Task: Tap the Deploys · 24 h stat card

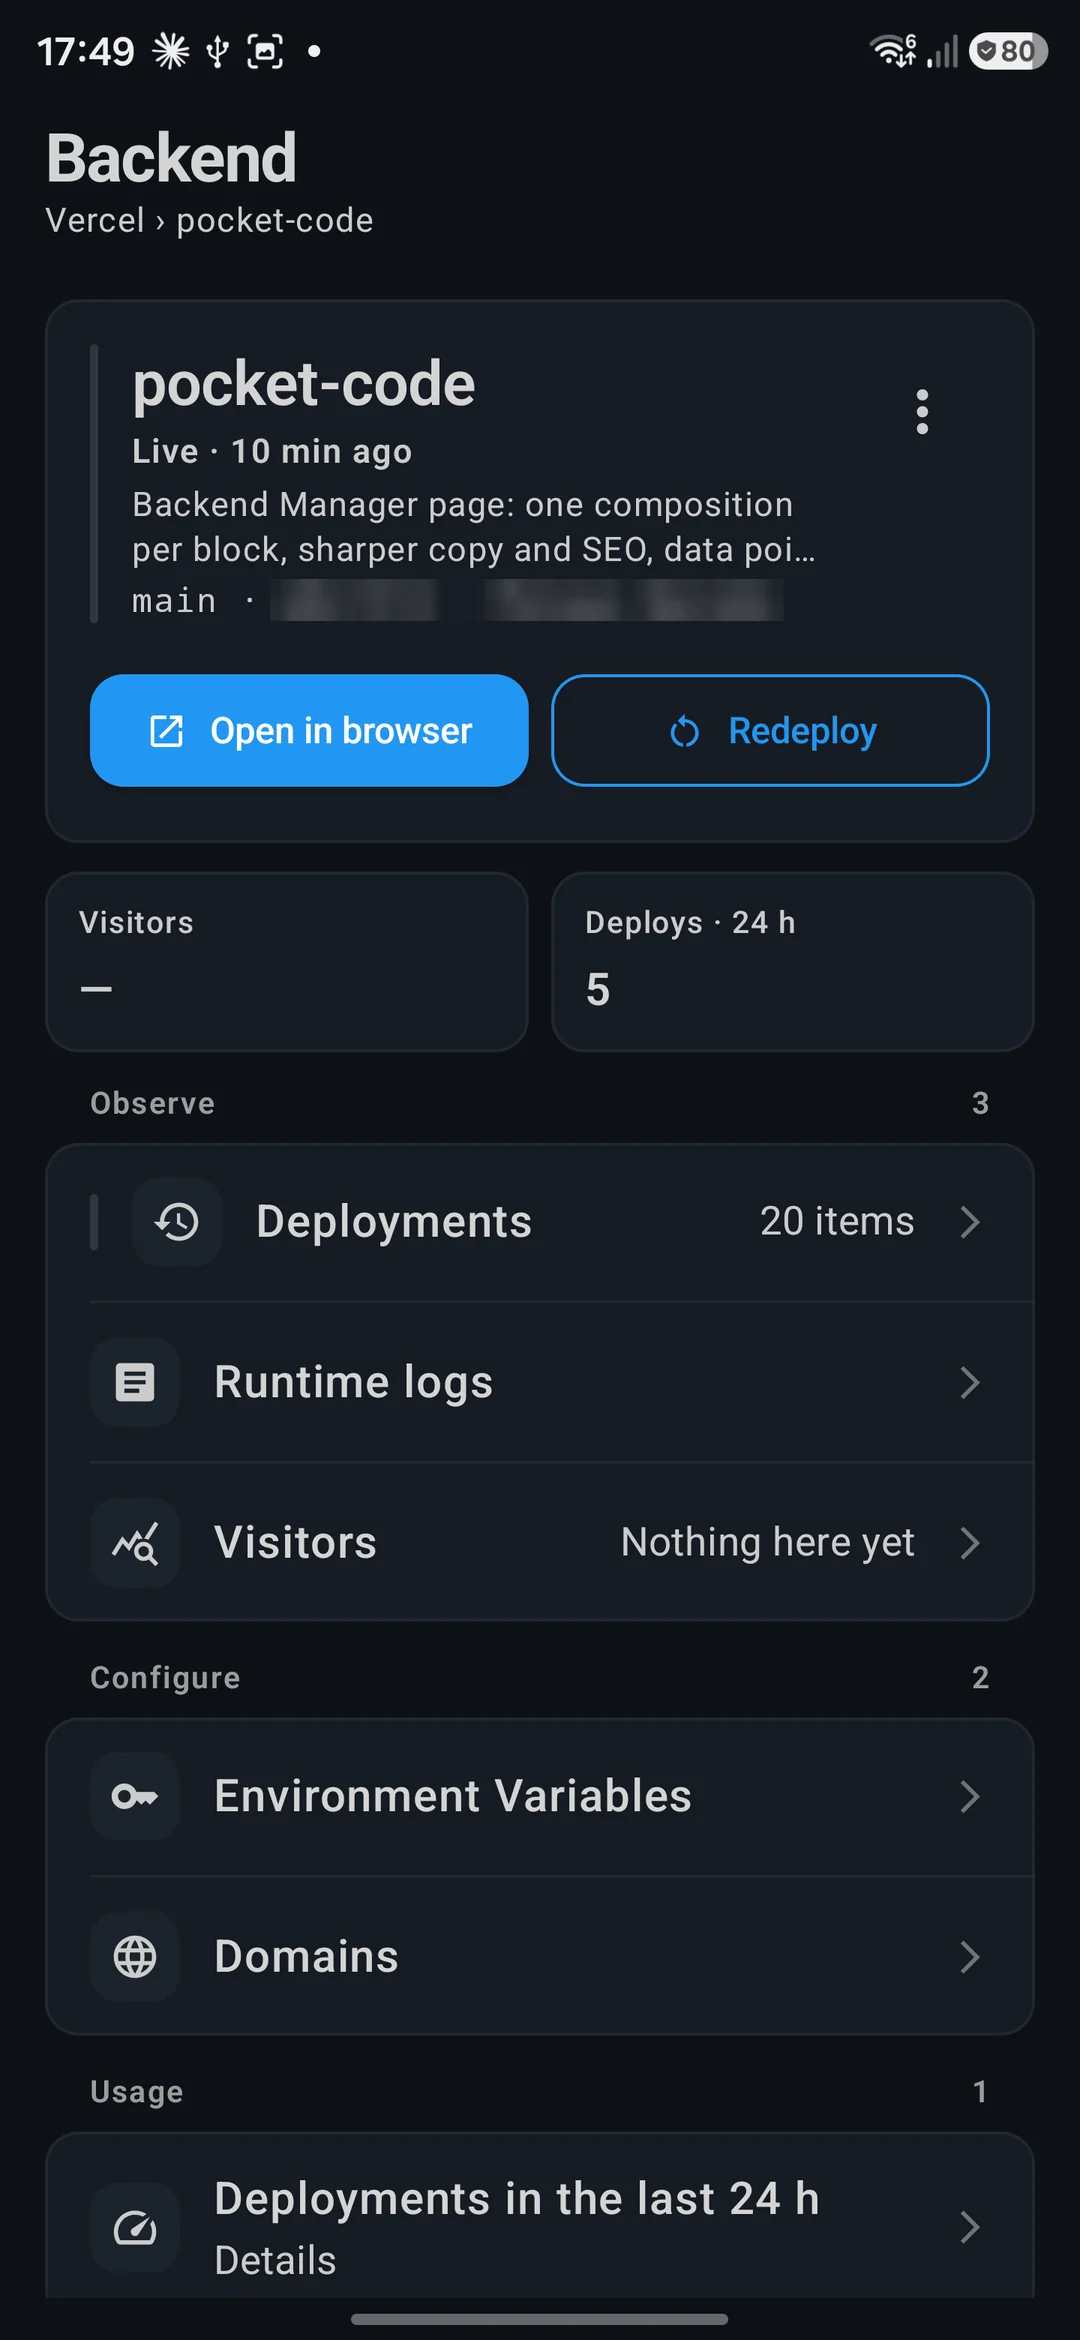Action: pos(792,962)
